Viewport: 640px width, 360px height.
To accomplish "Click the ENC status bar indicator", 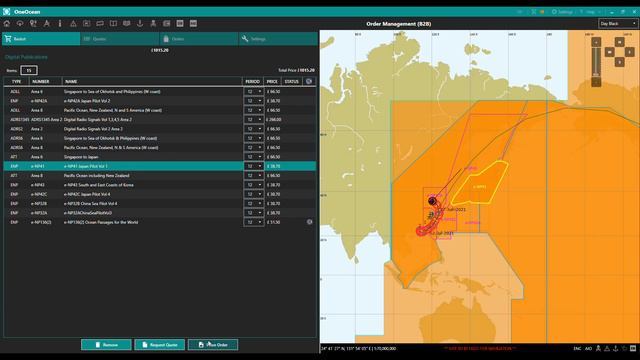I will tap(577, 349).
